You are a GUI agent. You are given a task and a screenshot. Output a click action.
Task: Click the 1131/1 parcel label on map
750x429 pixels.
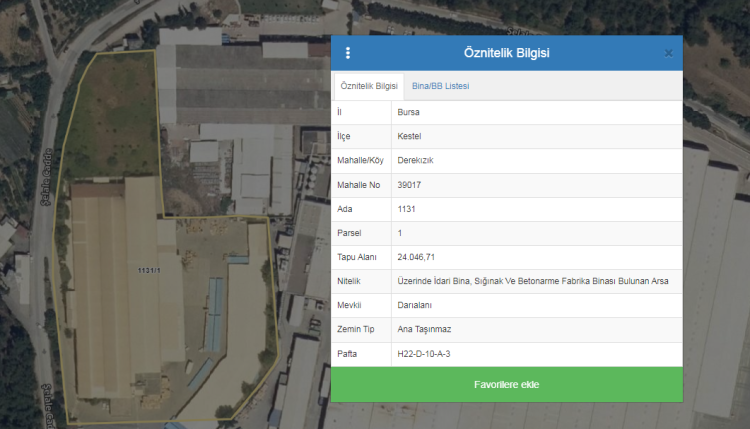click(149, 271)
